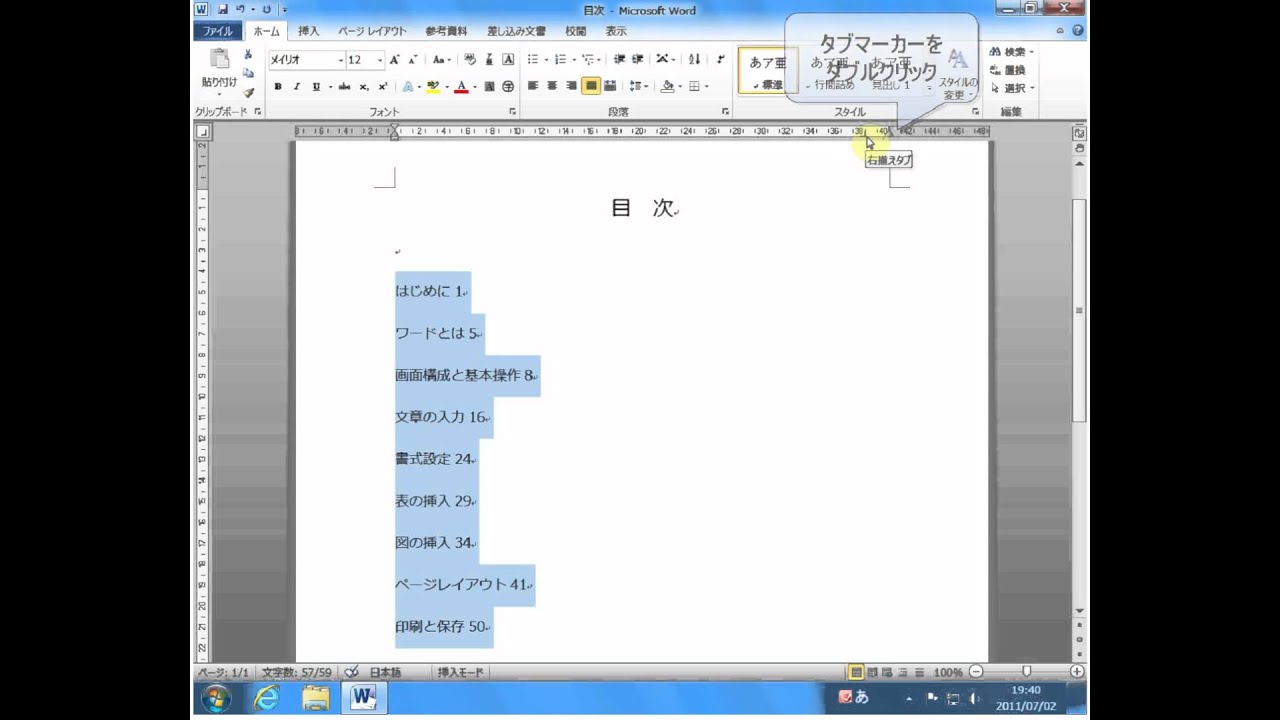
Task: Toggle Italic formatting
Action: pyautogui.click(x=296, y=86)
